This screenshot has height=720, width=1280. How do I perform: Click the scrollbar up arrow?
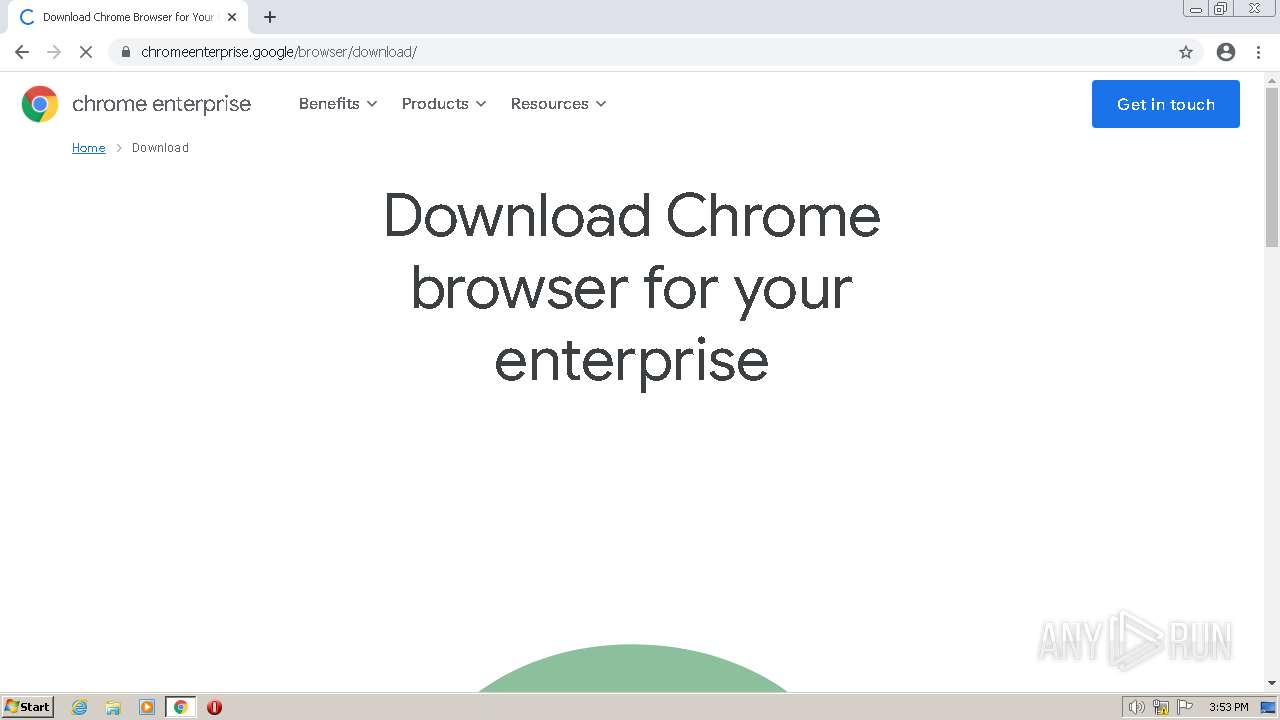[x=1272, y=80]
